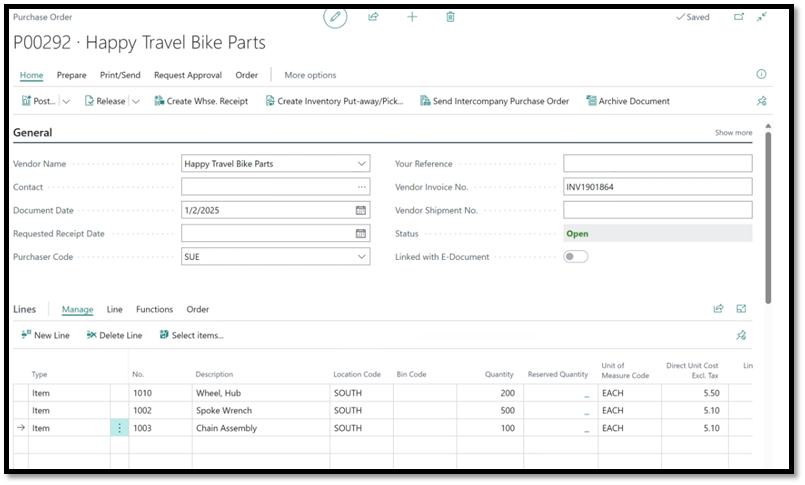805x485 pixels.
Task: Open Requested Receipt Date calendar picker
Action: tap(361, 234)
